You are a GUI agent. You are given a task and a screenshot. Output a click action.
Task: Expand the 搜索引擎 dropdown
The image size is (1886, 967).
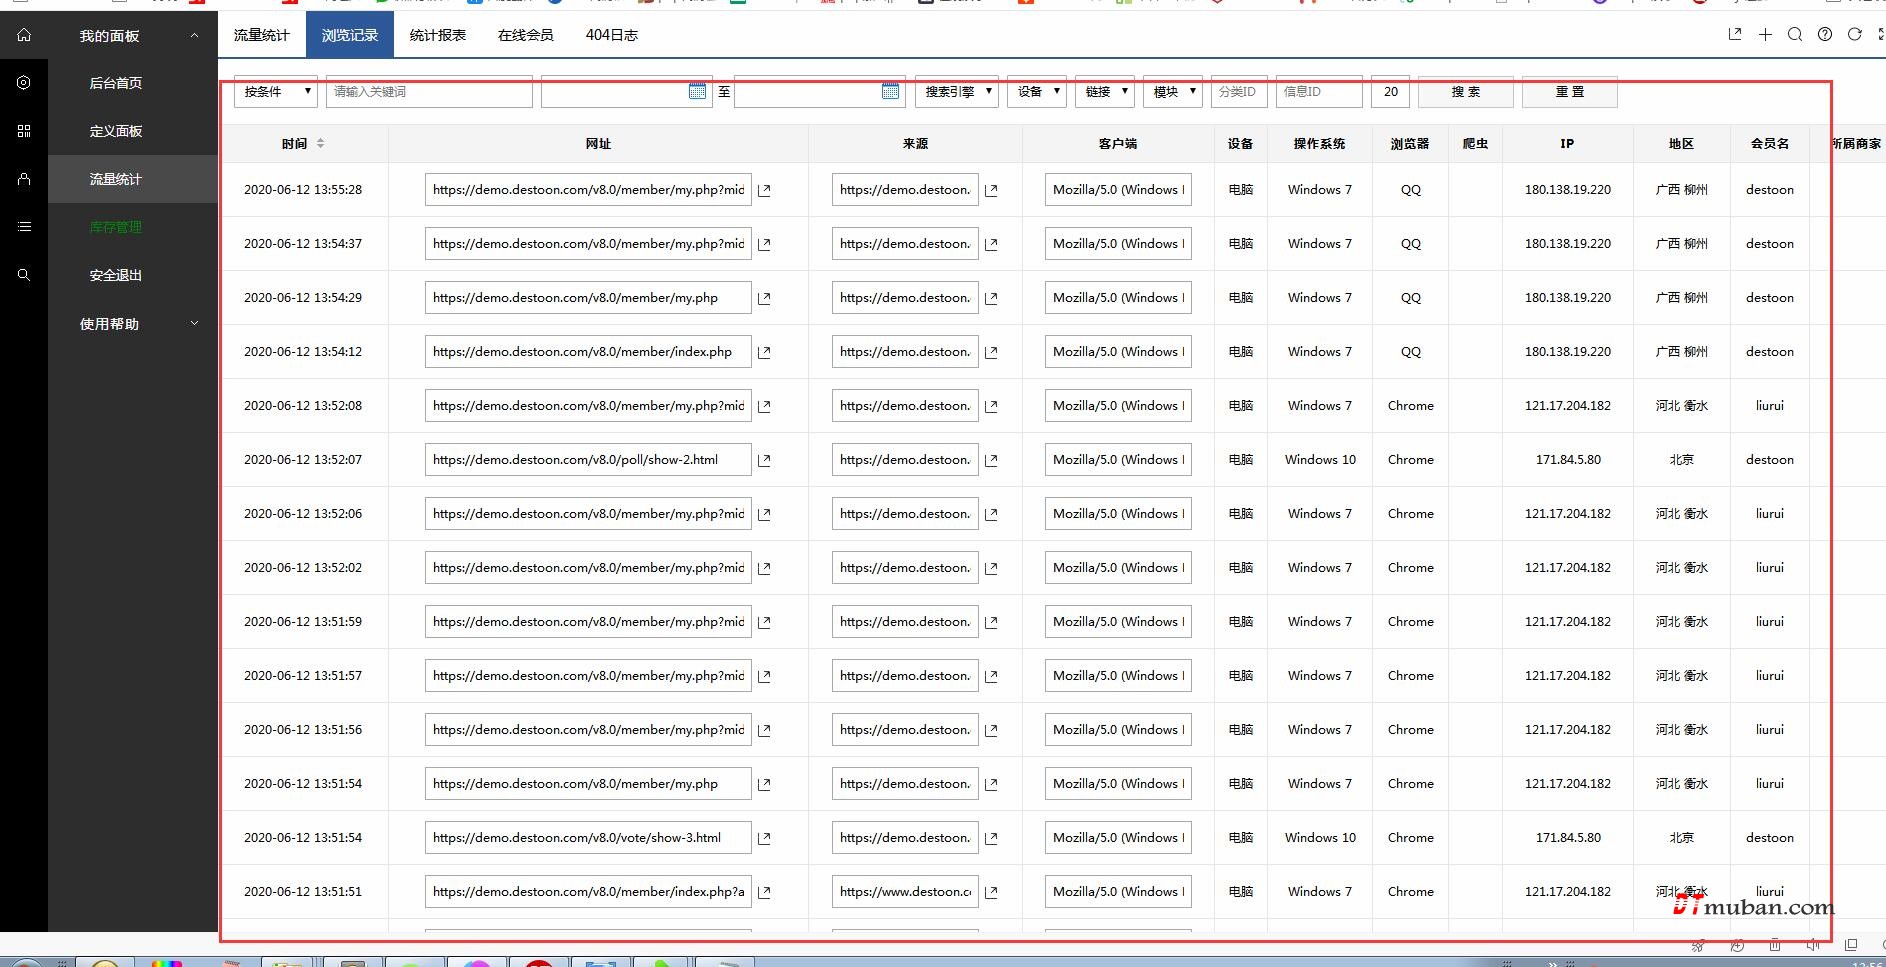tap(956, 92)
